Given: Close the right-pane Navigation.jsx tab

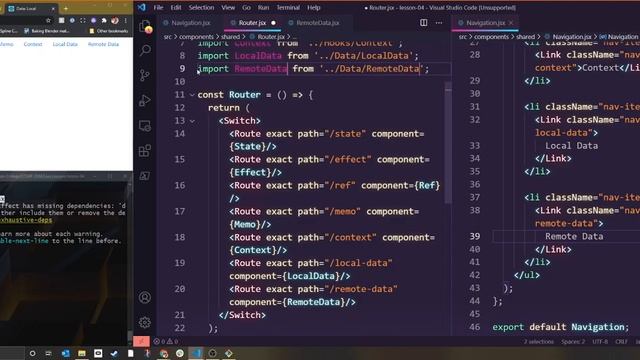Looking at the screenshot, I should [x=511, y=23].
